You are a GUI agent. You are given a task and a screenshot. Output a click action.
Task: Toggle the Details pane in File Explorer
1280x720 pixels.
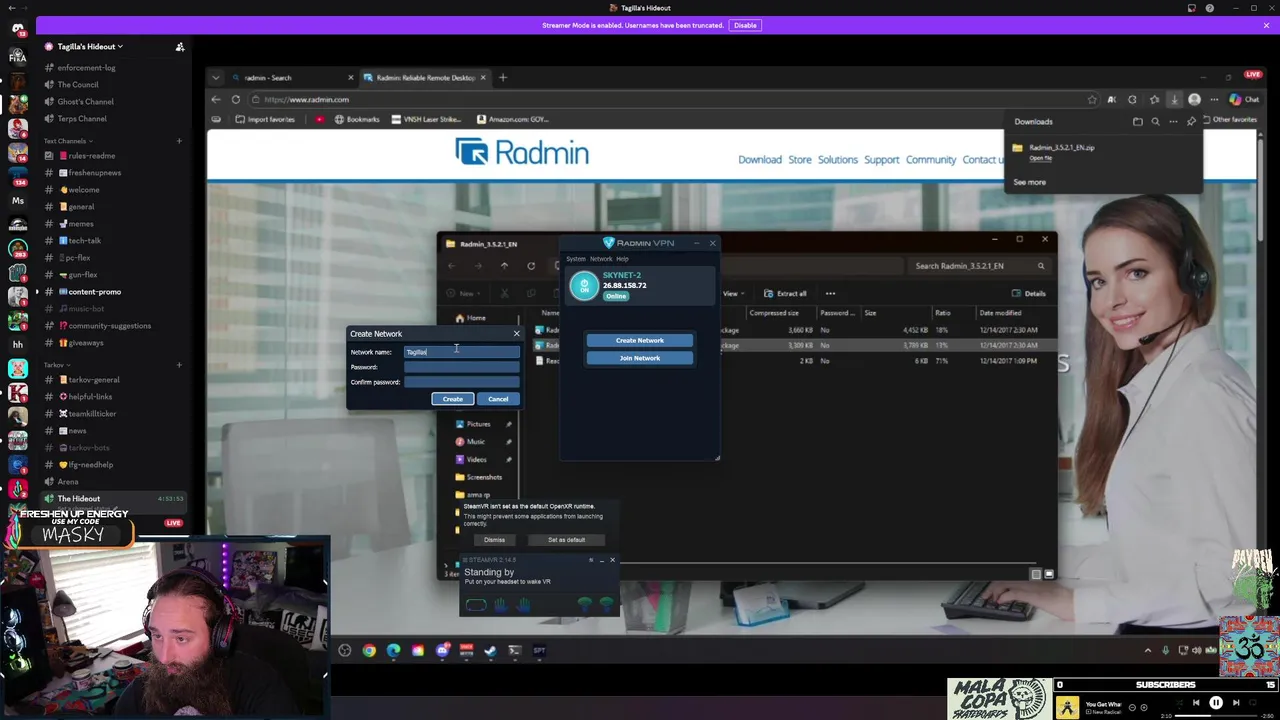1028,294
